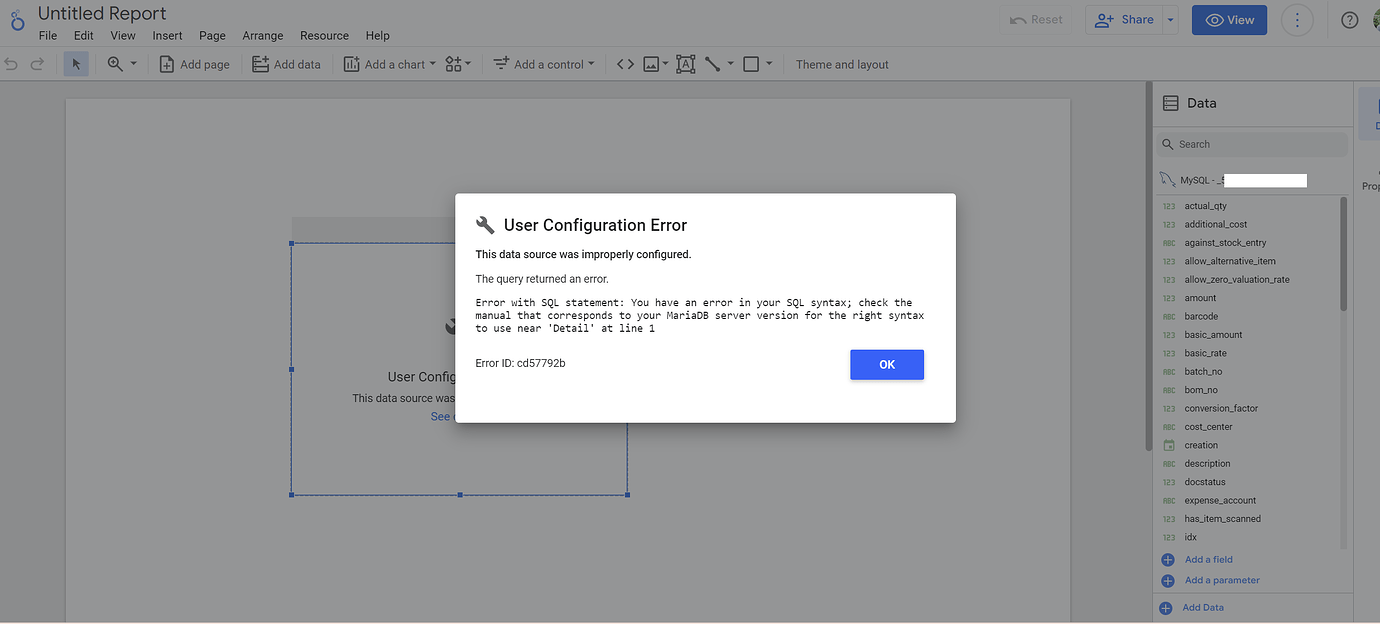
Task: Click the Redo icon
Action: click(37, 63)
